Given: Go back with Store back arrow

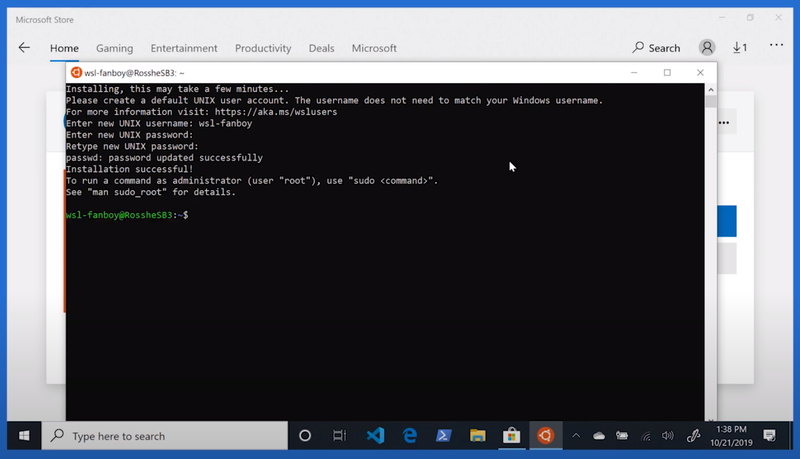Looking at the screenshot, I should coord(24,48).
